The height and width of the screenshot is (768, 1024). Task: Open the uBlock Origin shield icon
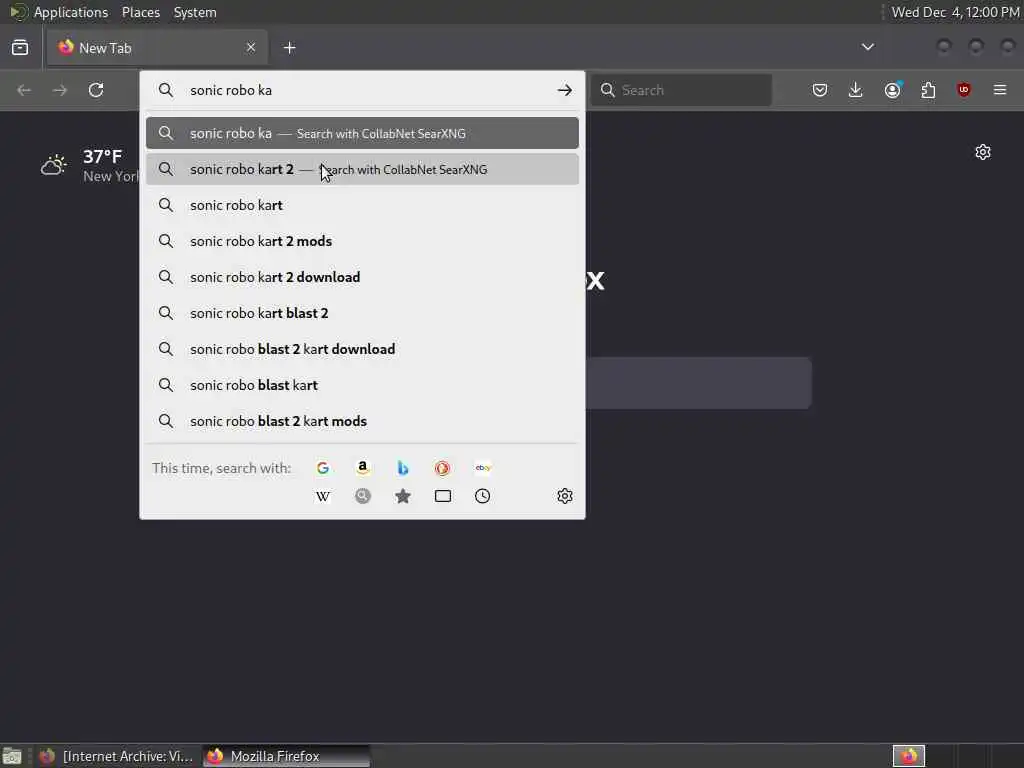click(x=964, y=90)
